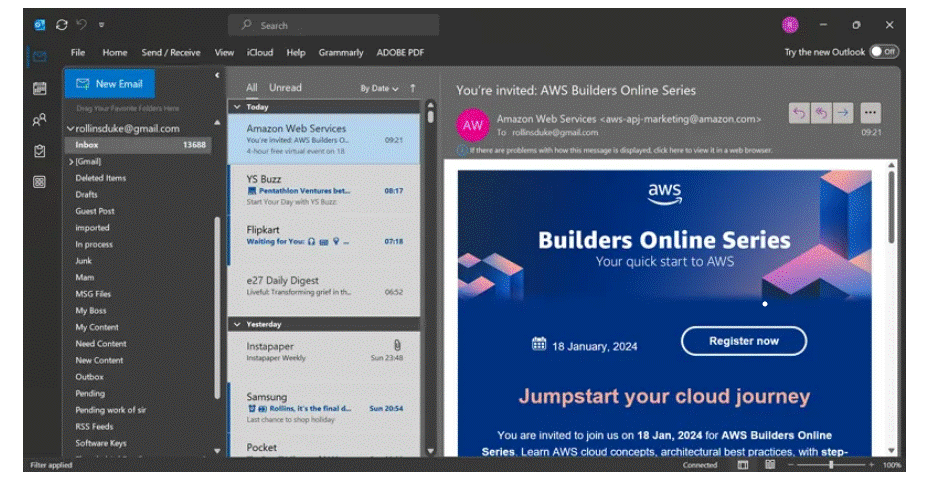Click the zoom slider handle
The width and height of the screenshot is (927, 482).
831,465
